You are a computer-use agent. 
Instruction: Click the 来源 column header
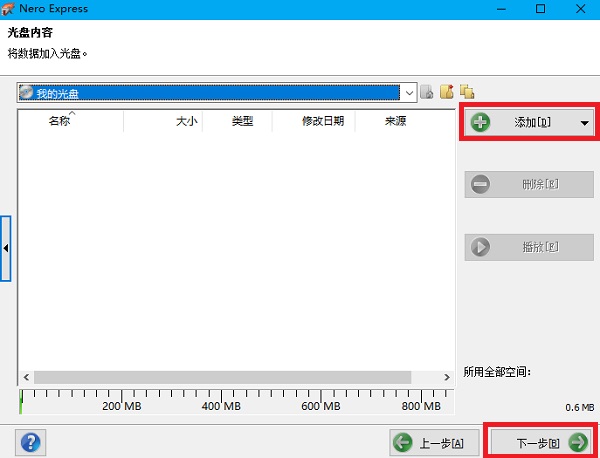pos(395,122)
